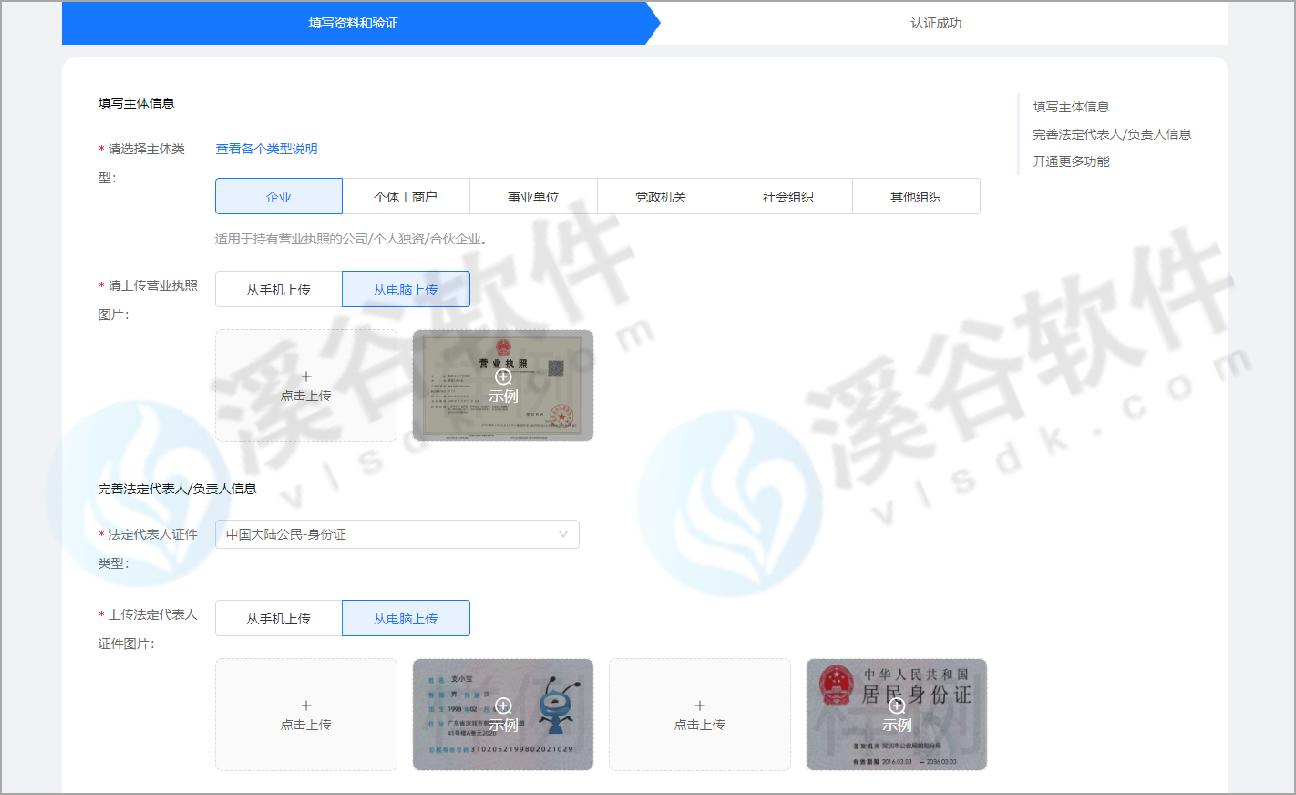
Task: Click the chevron arrow in the ID type selector
Action: (x=563, y=534)
